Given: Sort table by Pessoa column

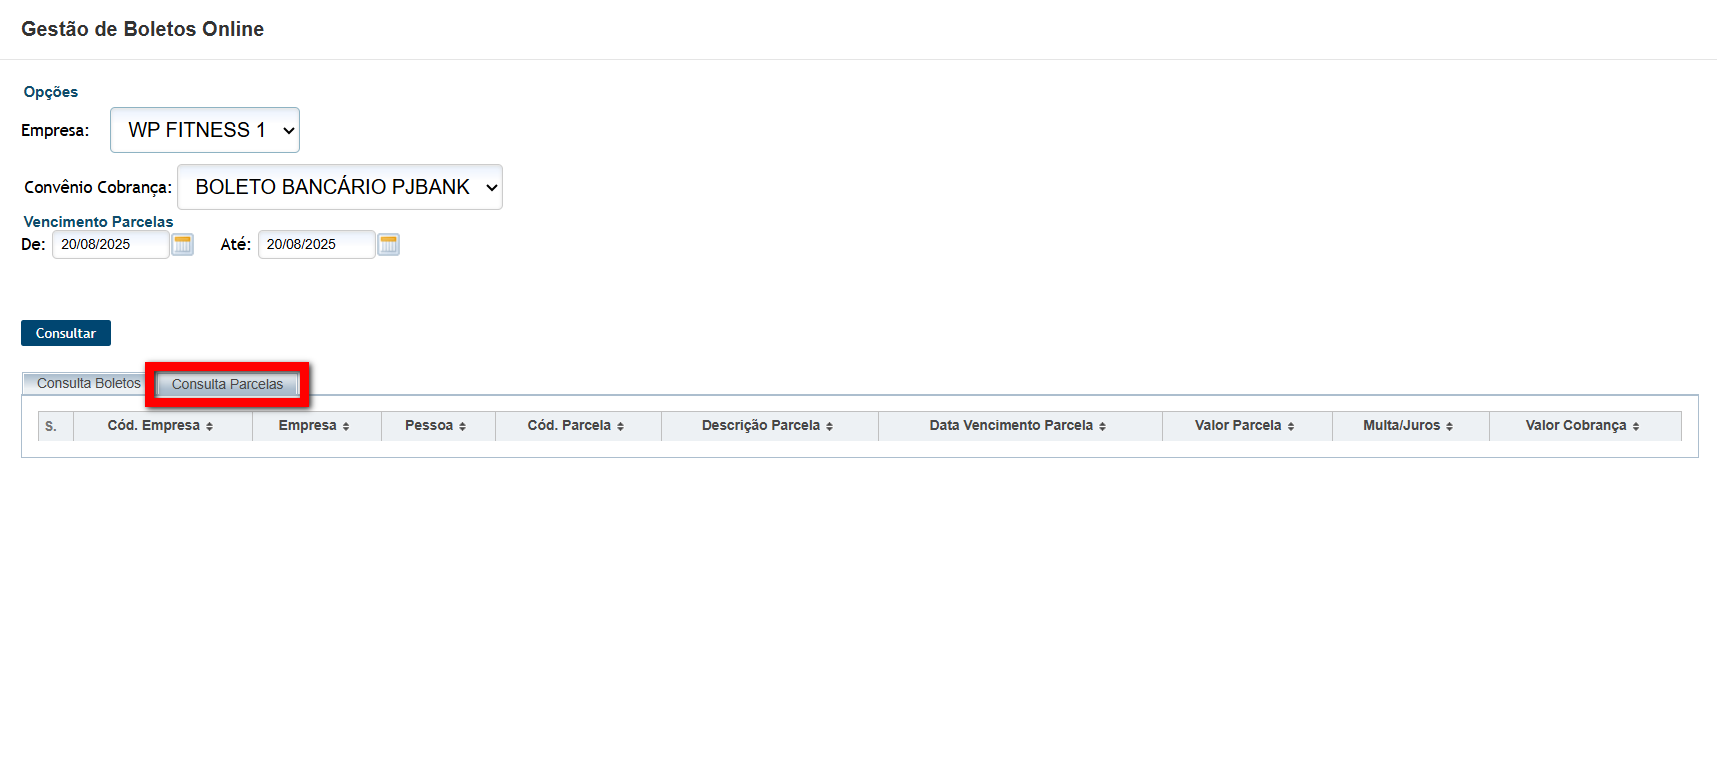Looking at the screenshot, I should (x=436, y=425).
